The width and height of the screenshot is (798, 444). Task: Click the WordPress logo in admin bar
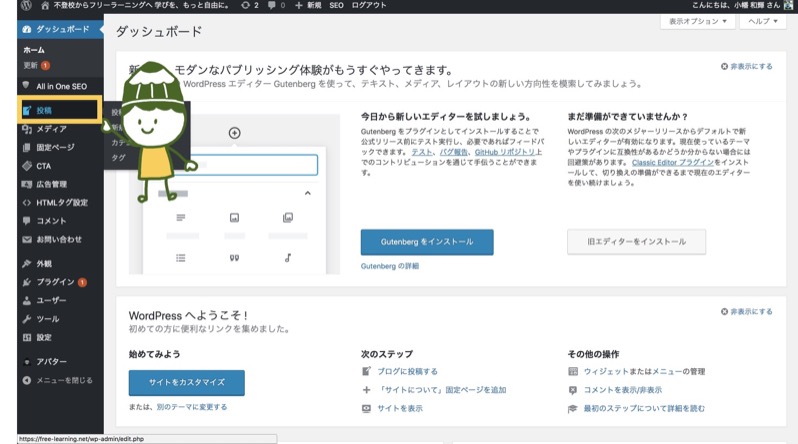26,5
